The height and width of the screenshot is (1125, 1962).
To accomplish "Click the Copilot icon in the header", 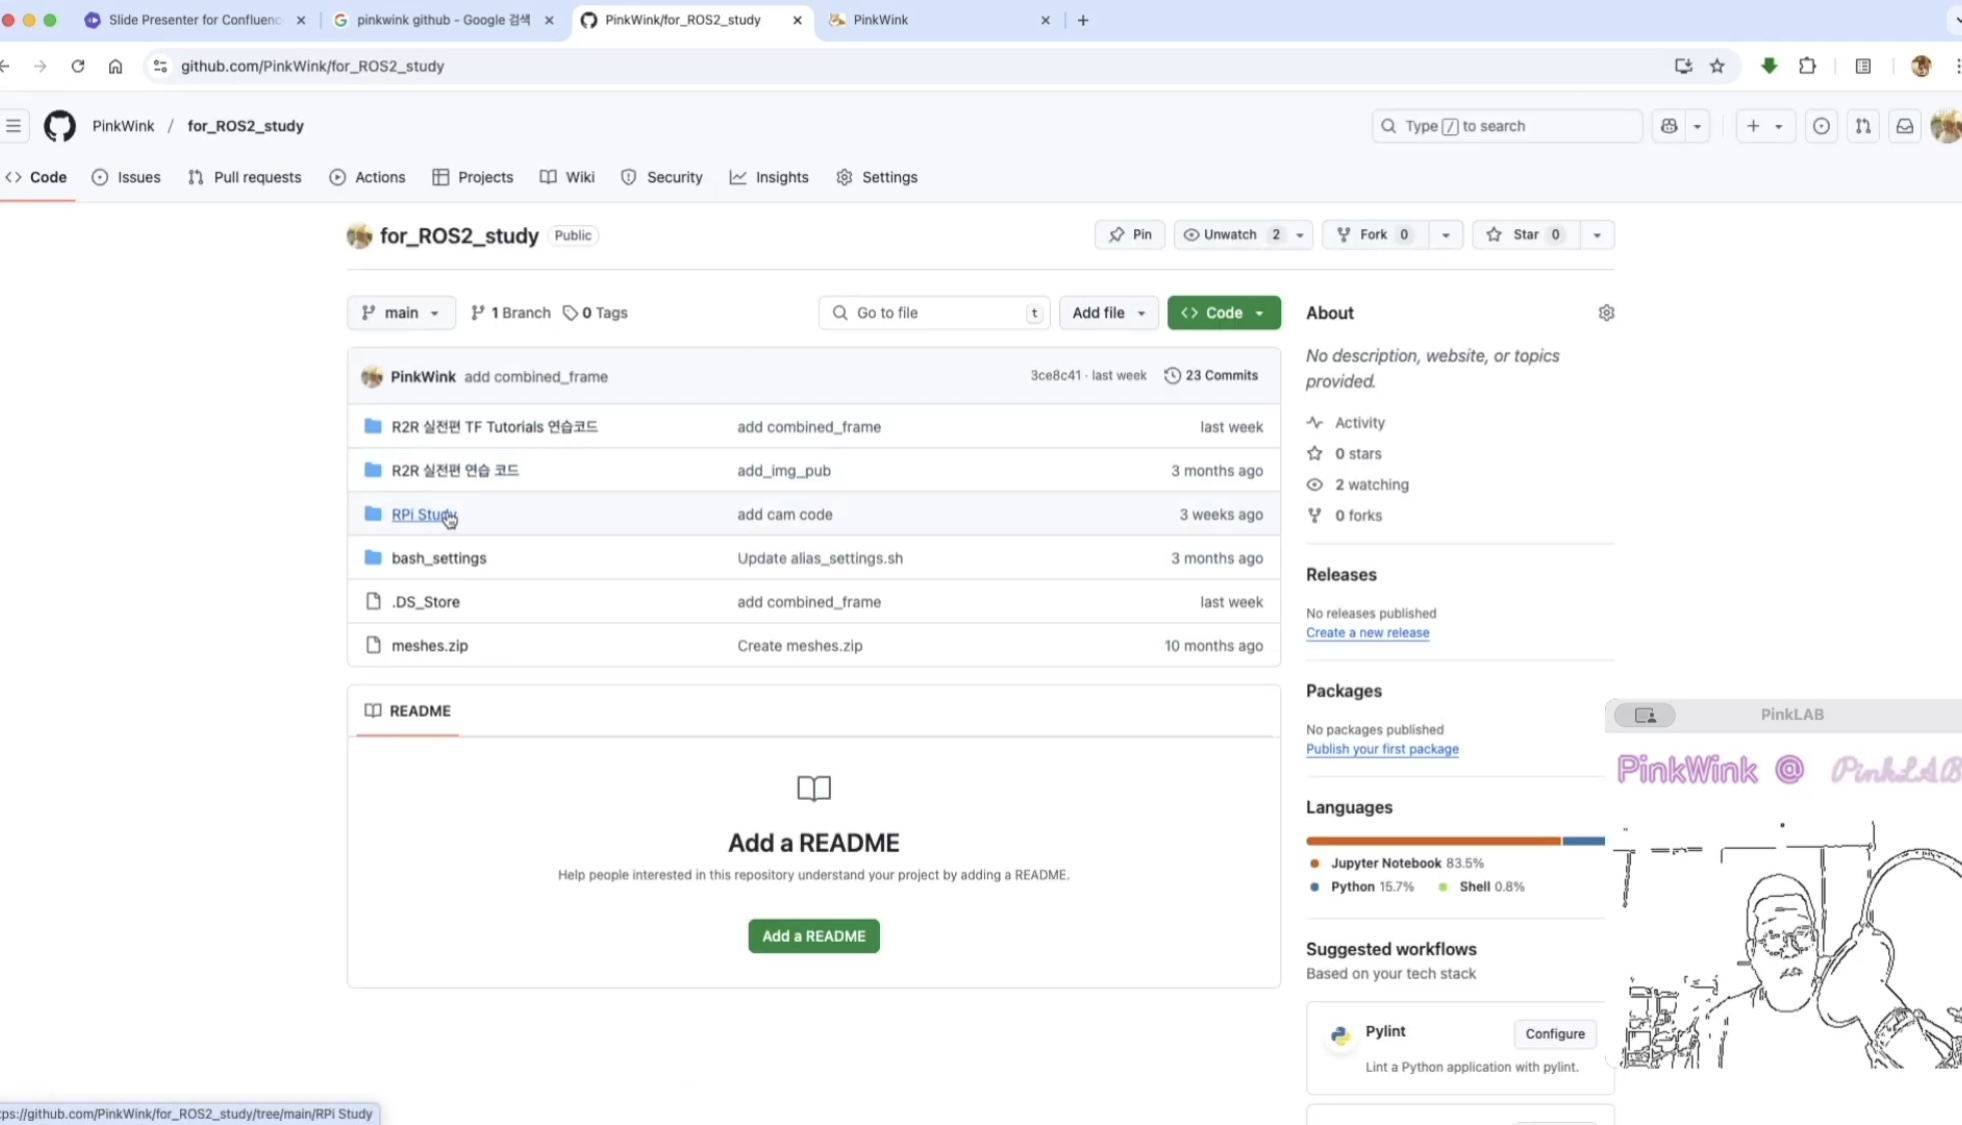I will tap(1668, 126).
